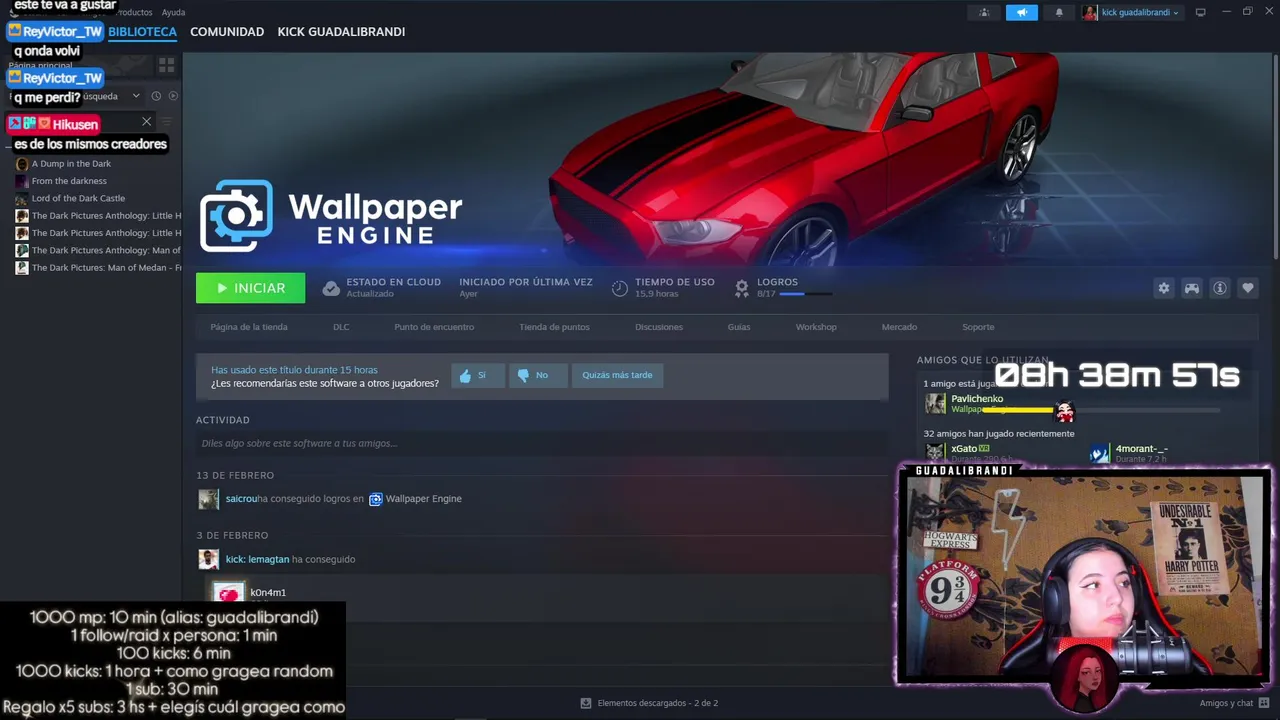Click the recent activity clock filter
The image size is (1280, 720).
tap(156, 96)
